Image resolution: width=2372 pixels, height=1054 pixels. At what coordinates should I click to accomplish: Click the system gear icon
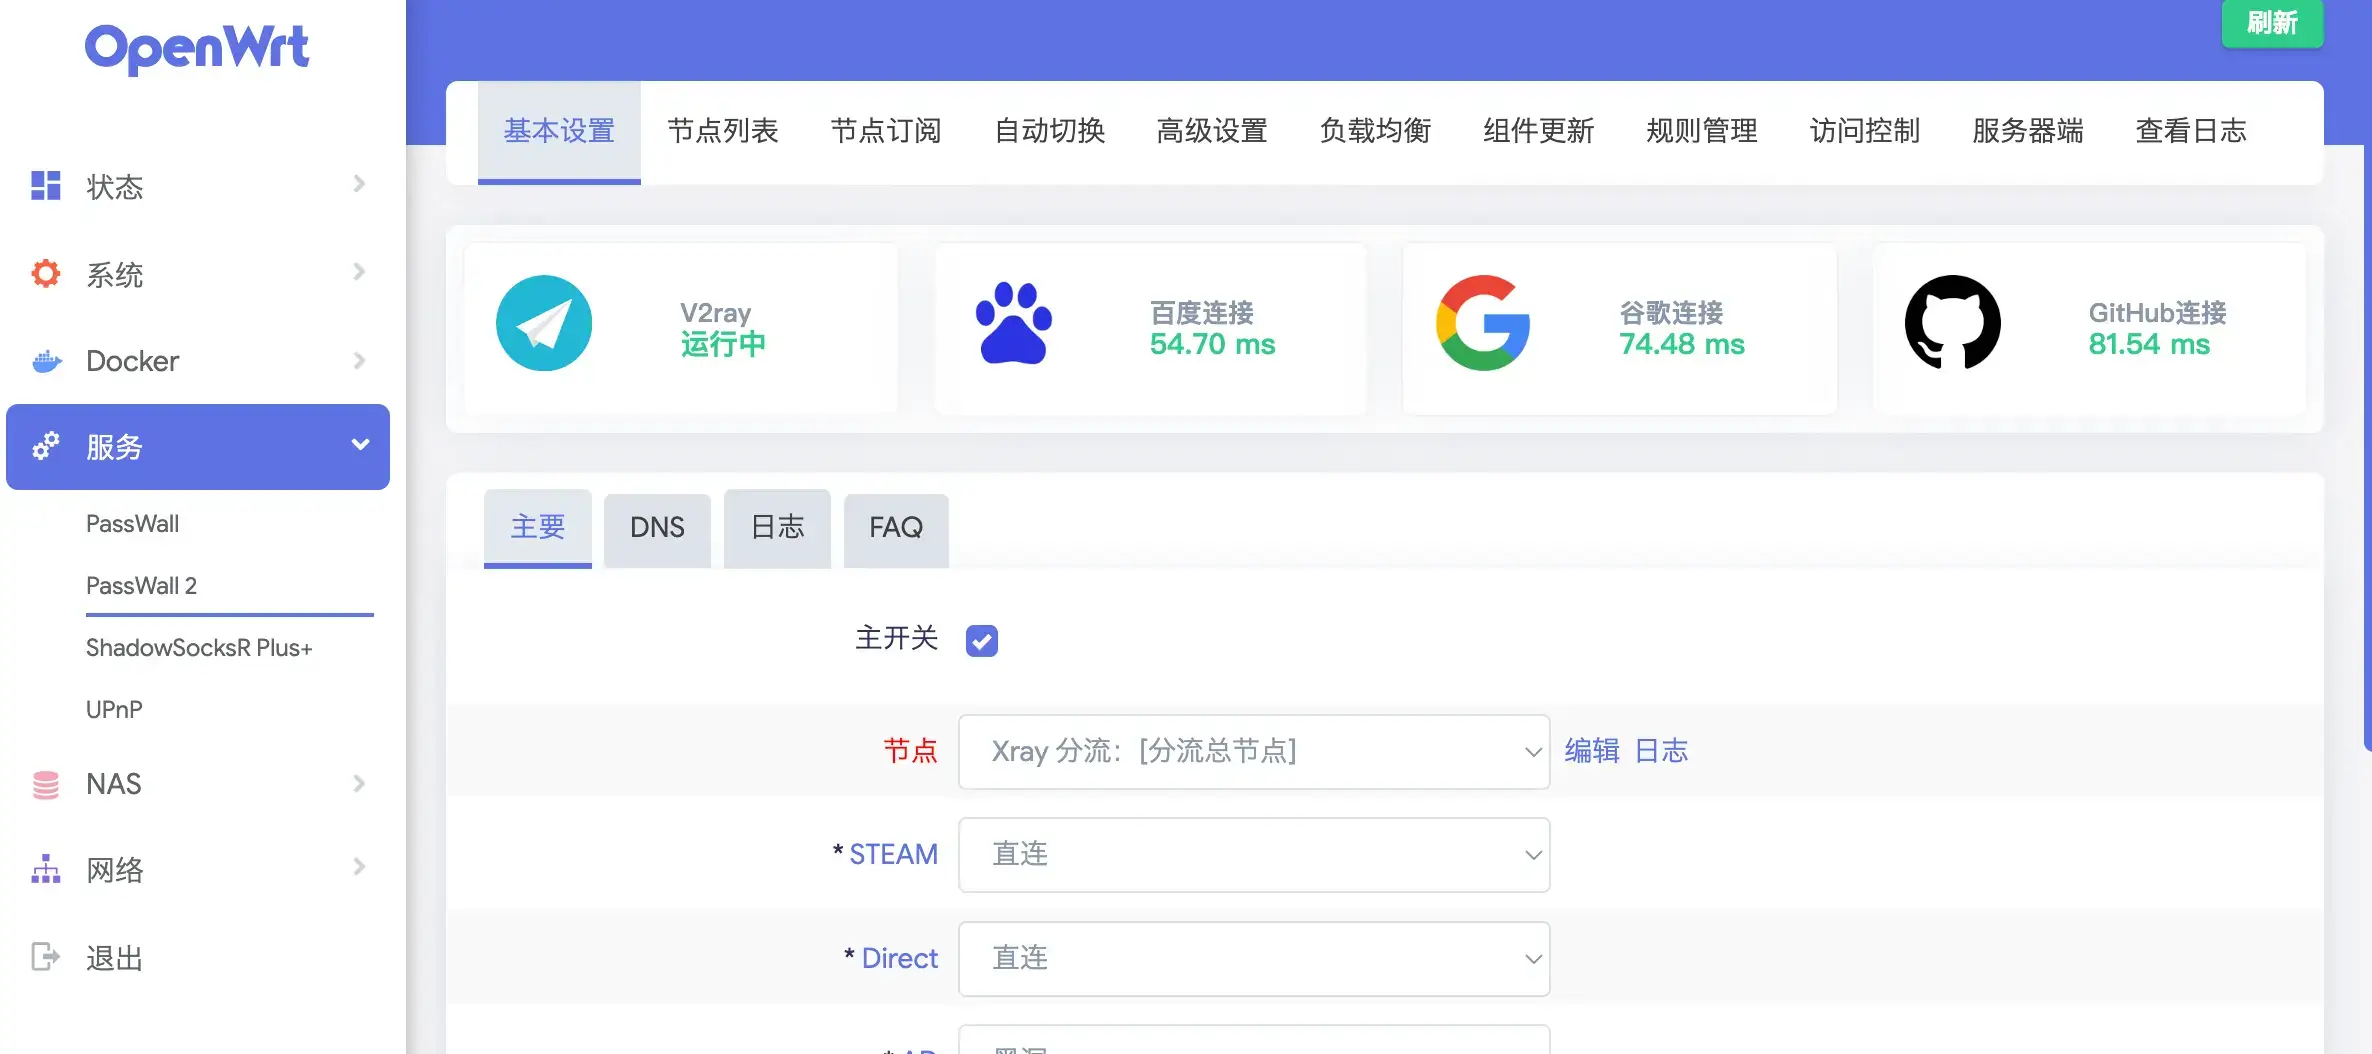46,273
